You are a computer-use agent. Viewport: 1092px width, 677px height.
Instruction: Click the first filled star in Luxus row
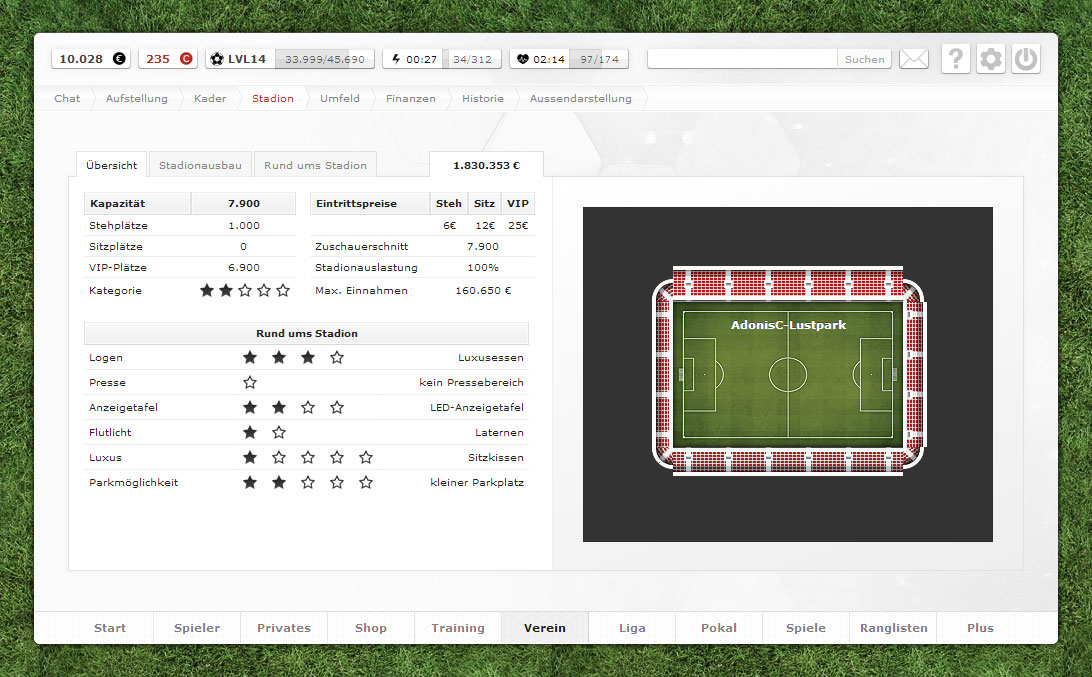[x=250, y=458]
